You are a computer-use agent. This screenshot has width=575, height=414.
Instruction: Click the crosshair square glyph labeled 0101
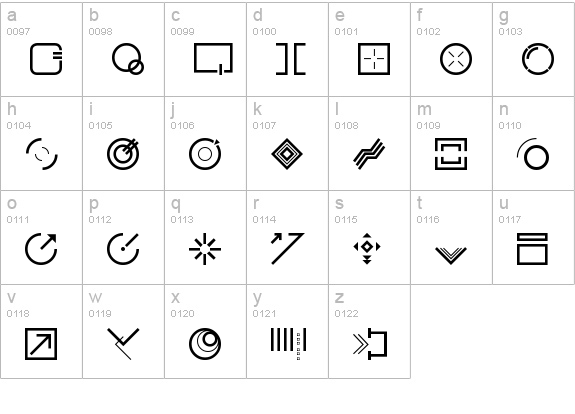coord(374,59)
